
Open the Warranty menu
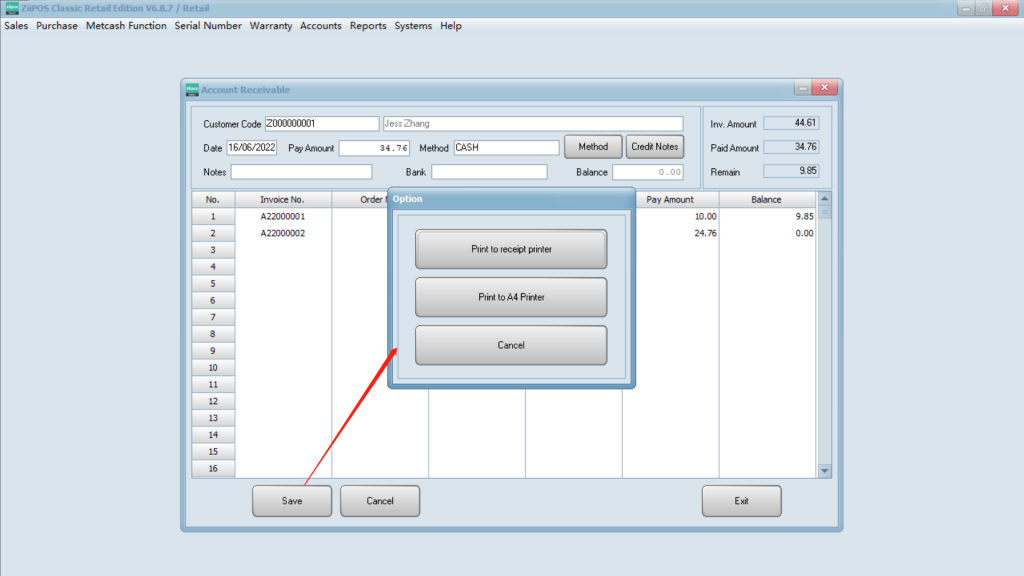coord(271,26)
